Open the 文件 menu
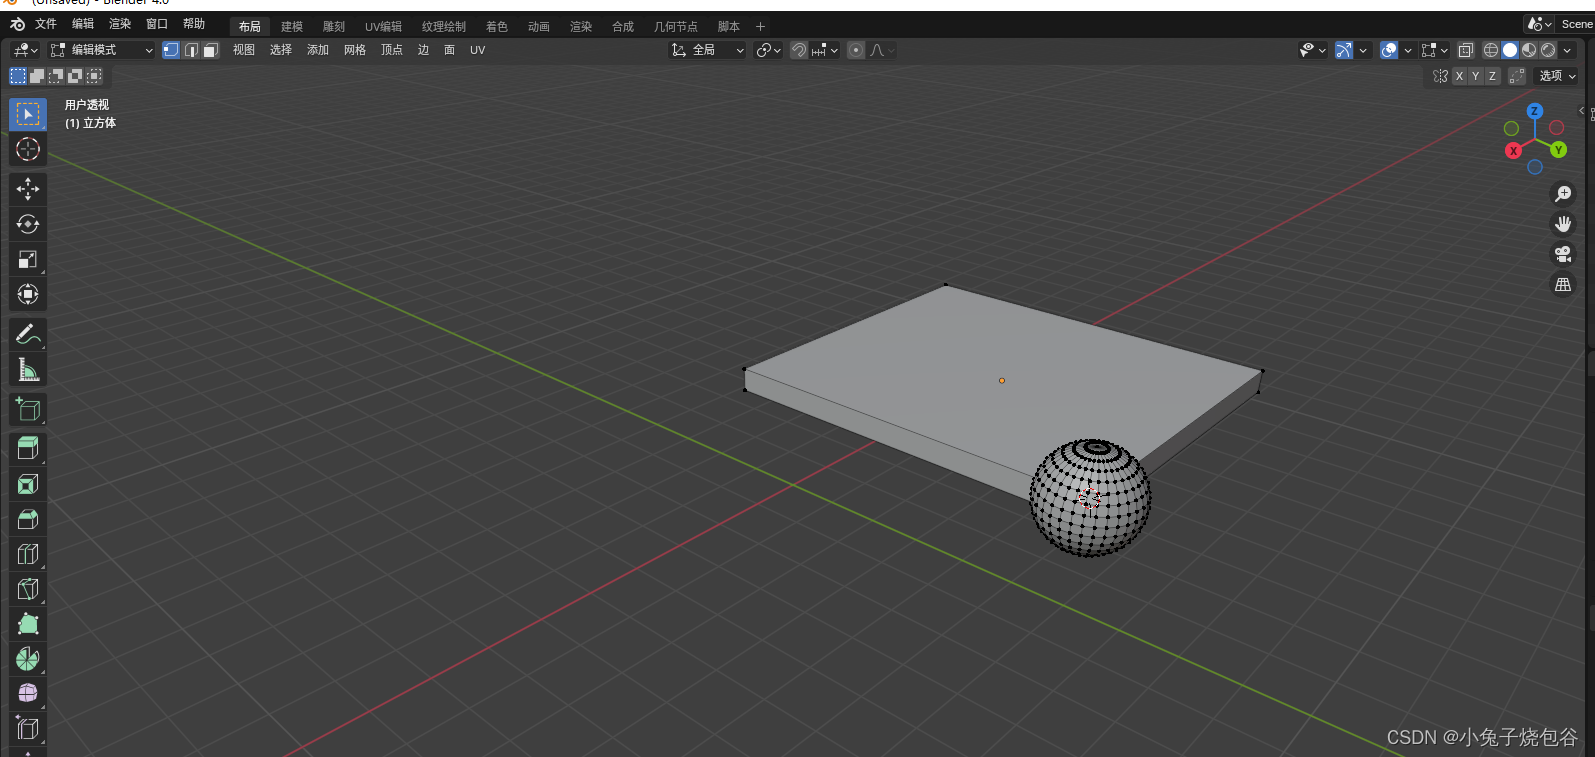This screenshot has width=1595, height=757. click(x=46, y=24)
